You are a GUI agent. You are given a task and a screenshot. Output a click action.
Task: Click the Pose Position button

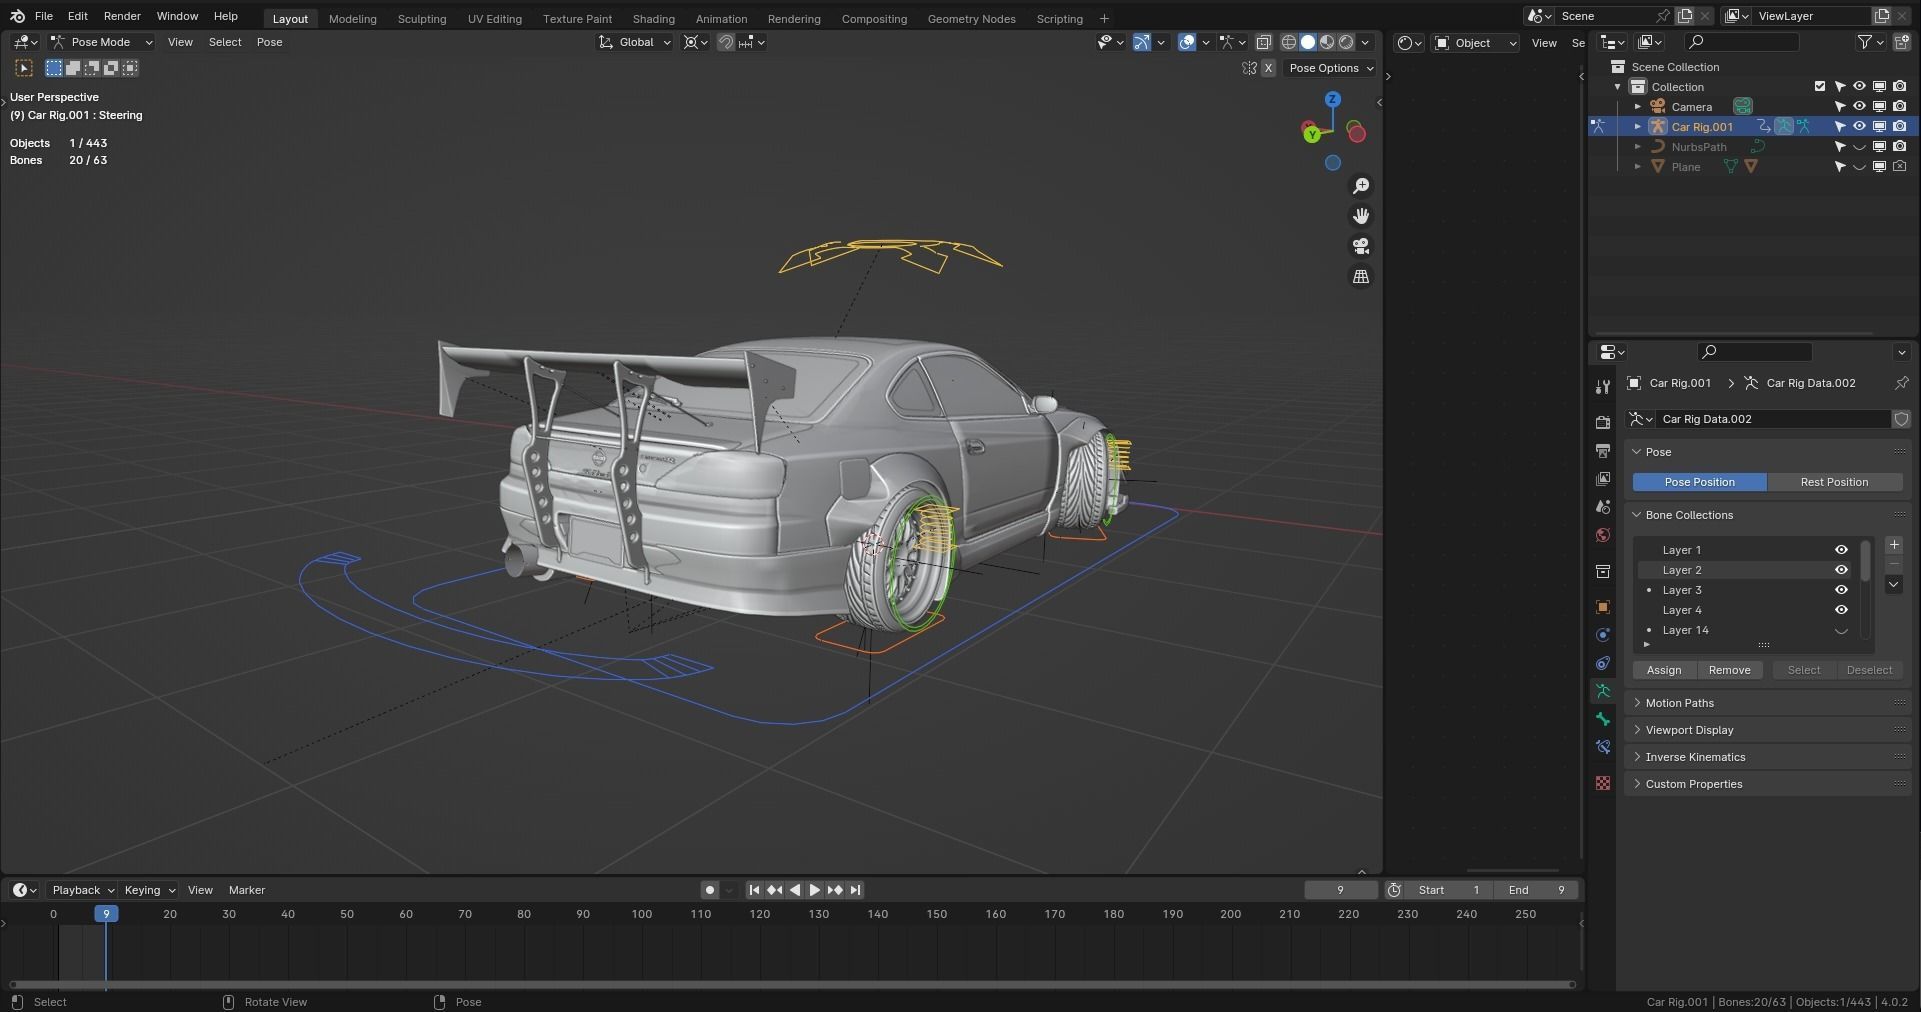[1699, 482]
